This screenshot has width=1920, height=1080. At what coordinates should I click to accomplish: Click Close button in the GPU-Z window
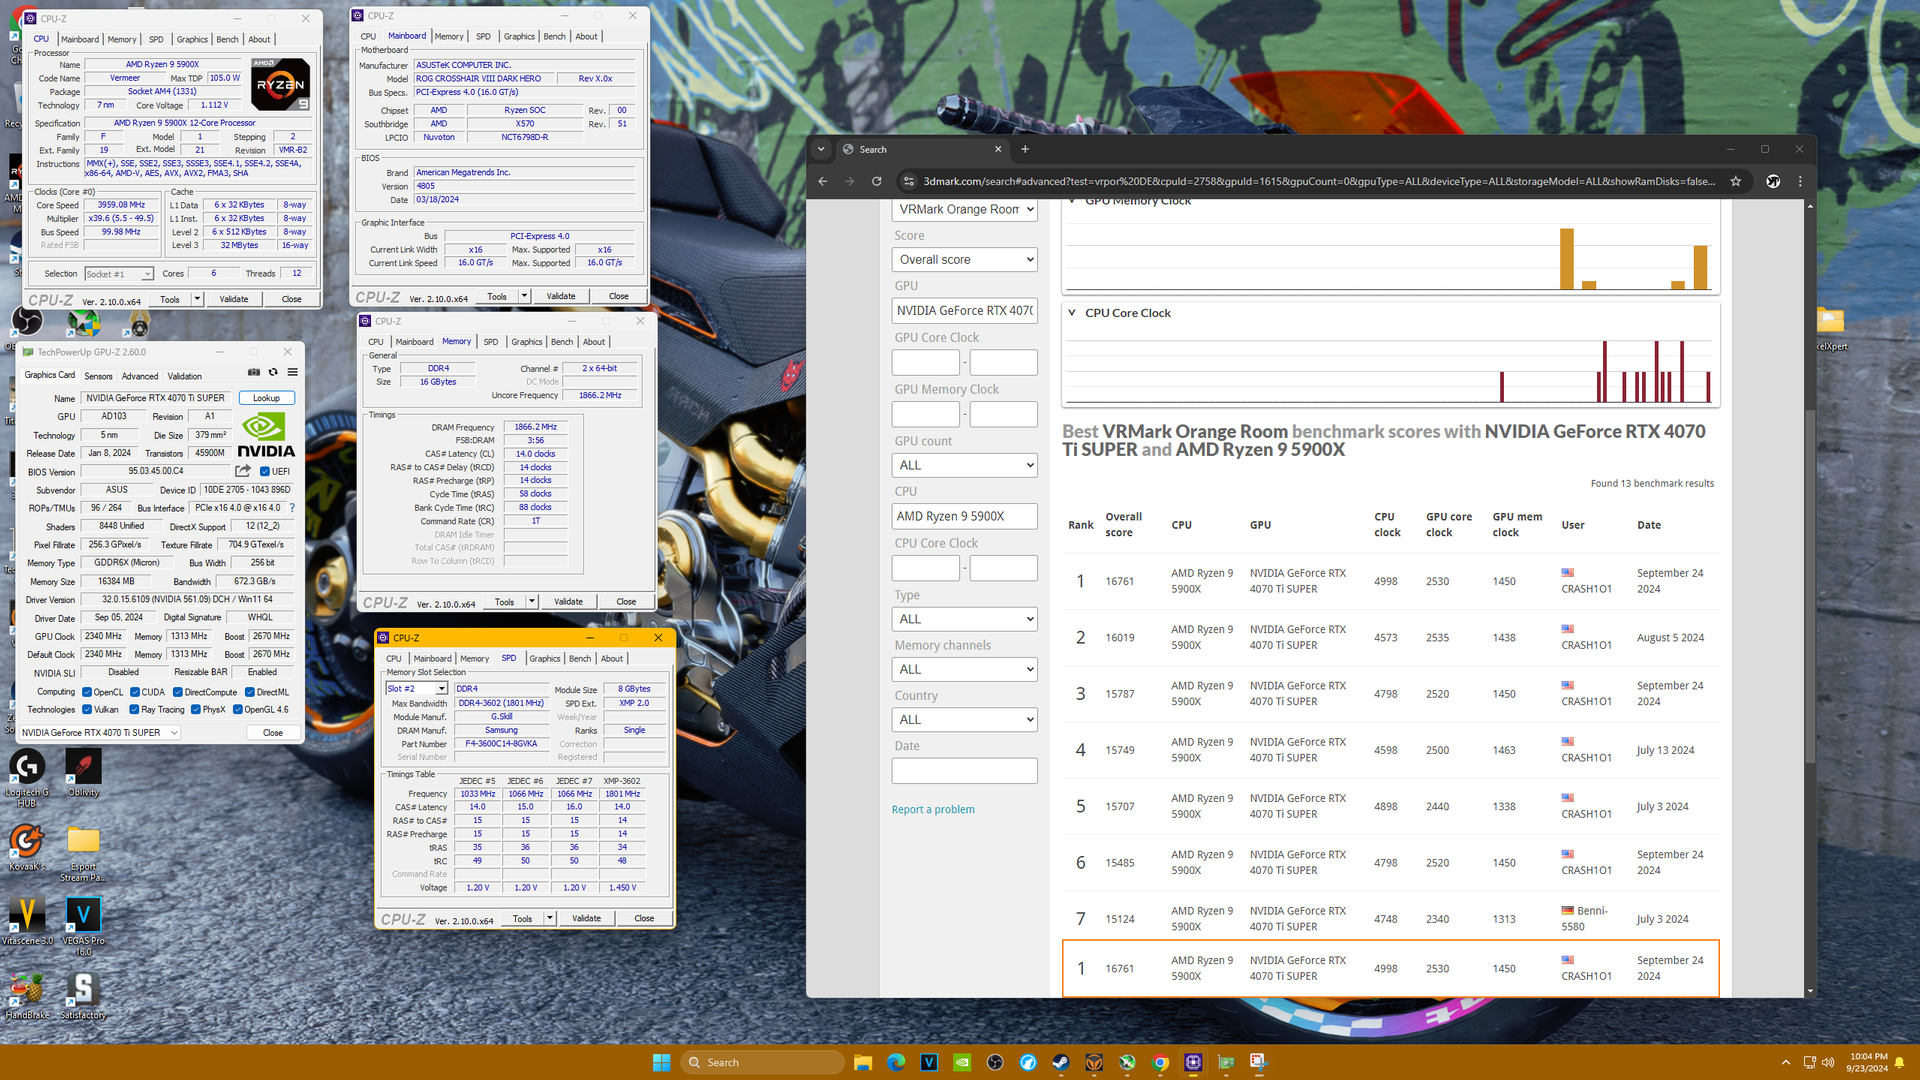pyautogui.click(x=273, y=732)
